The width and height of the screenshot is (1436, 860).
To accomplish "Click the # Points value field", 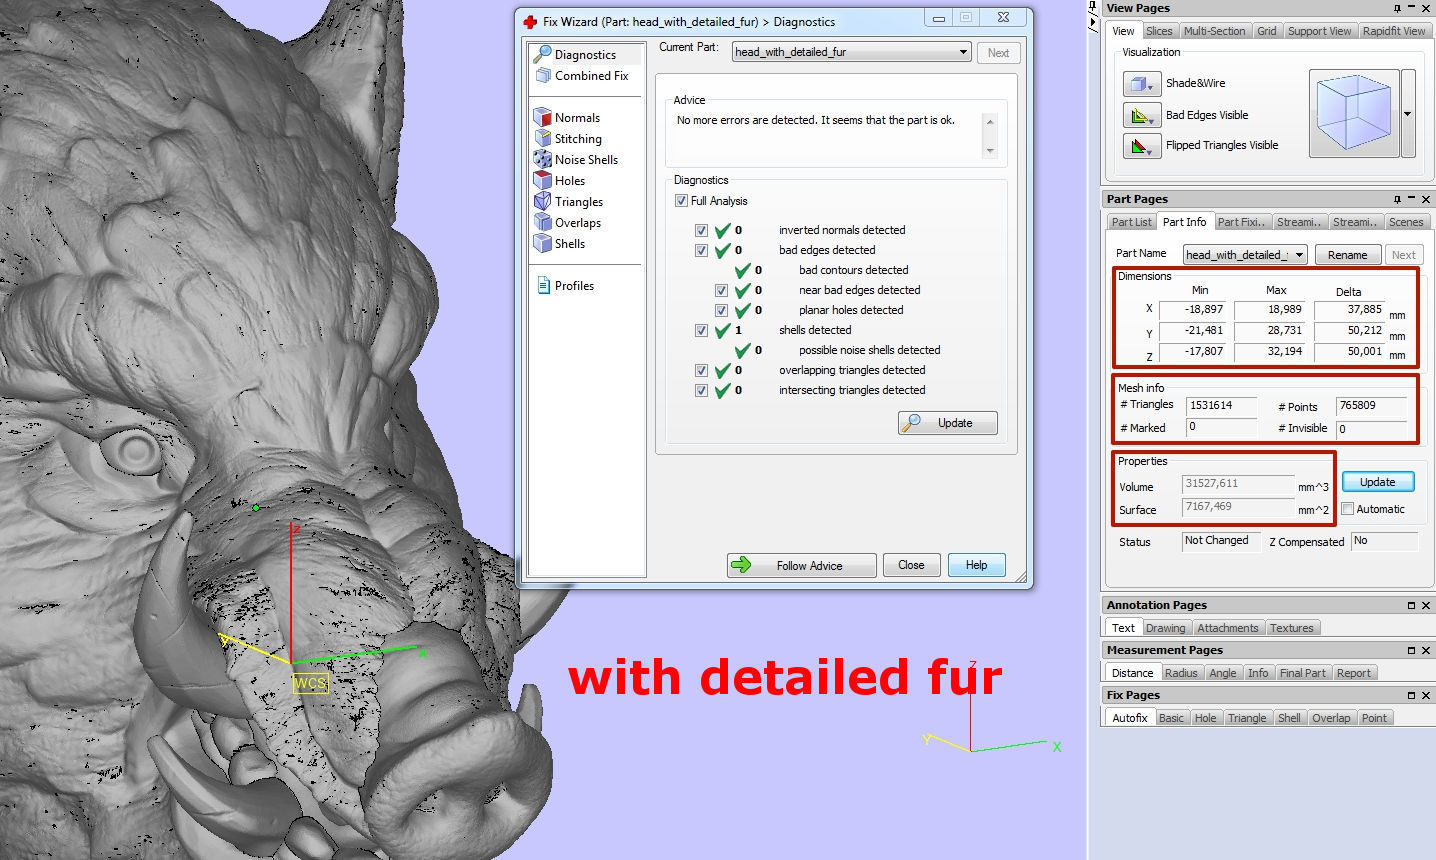I will tap(1372, 406).
